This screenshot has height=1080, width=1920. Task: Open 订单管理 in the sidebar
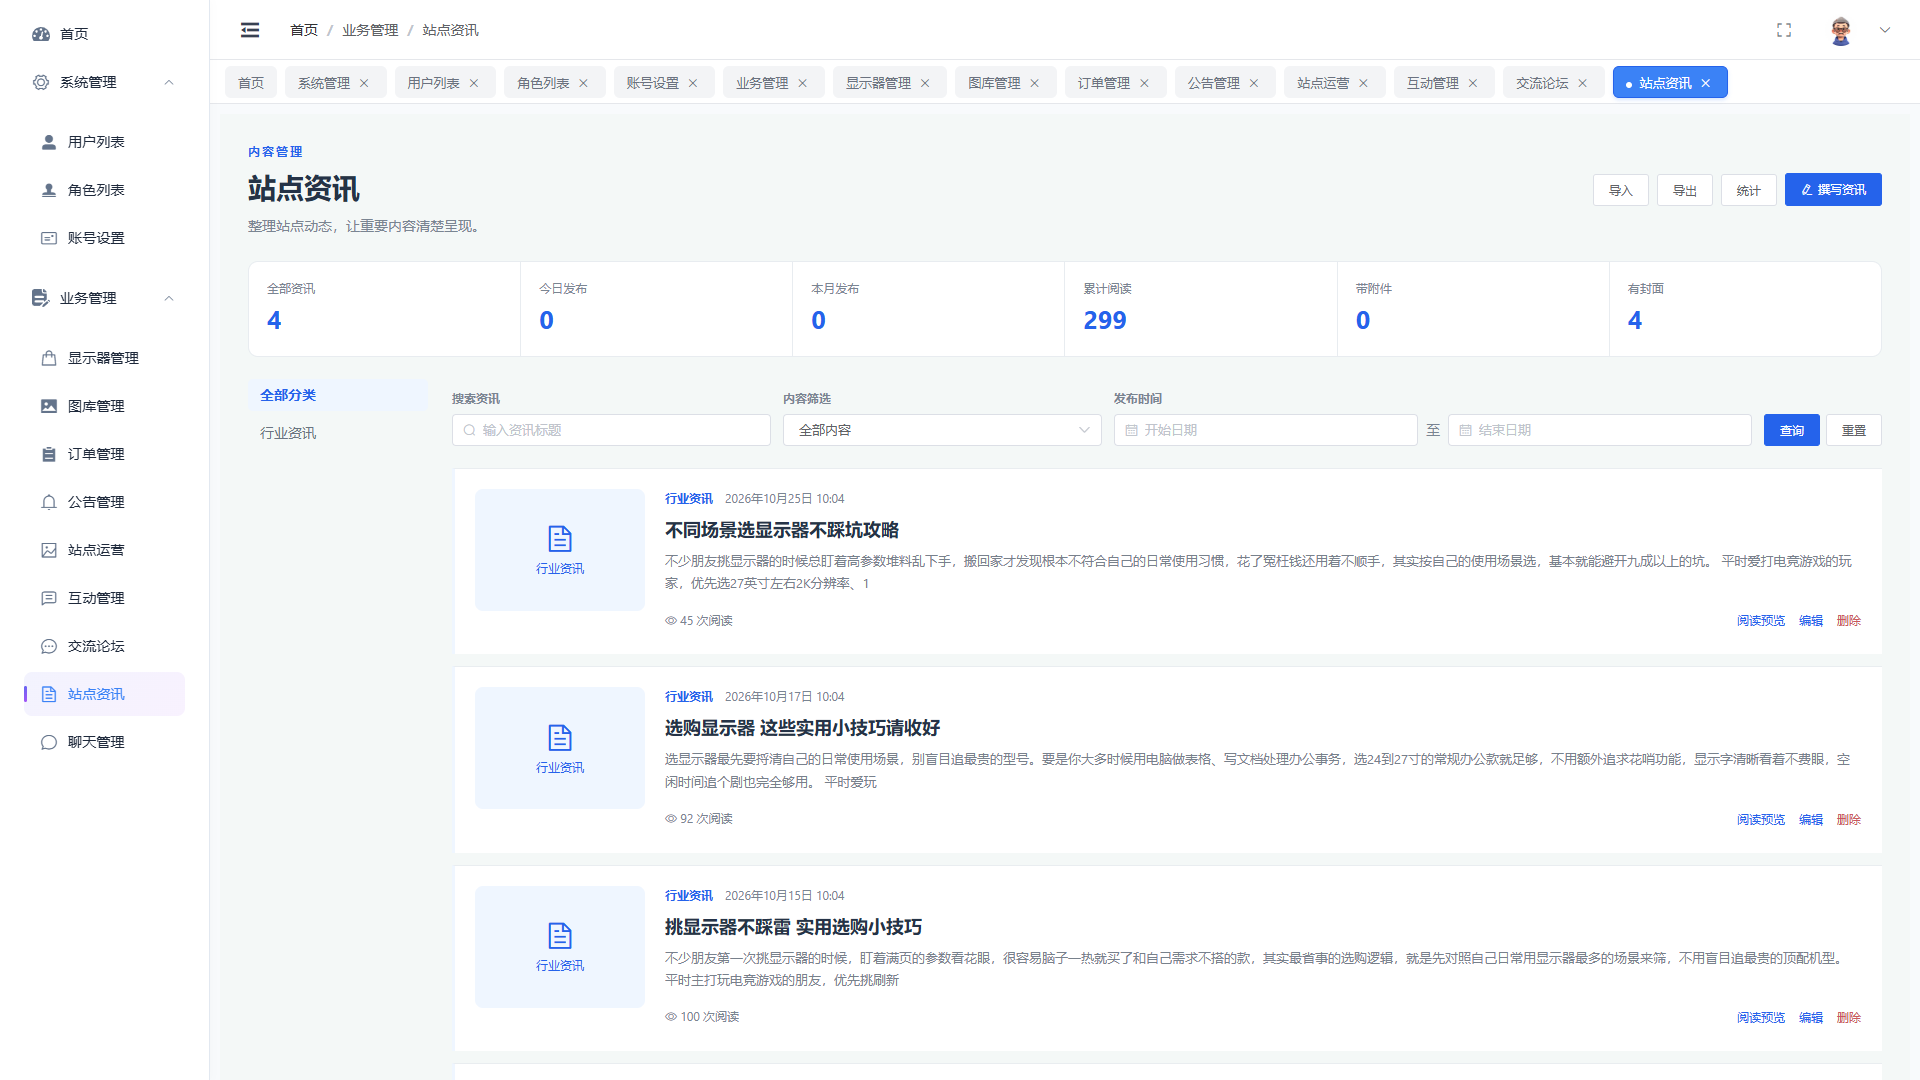(x=104, y=454)
